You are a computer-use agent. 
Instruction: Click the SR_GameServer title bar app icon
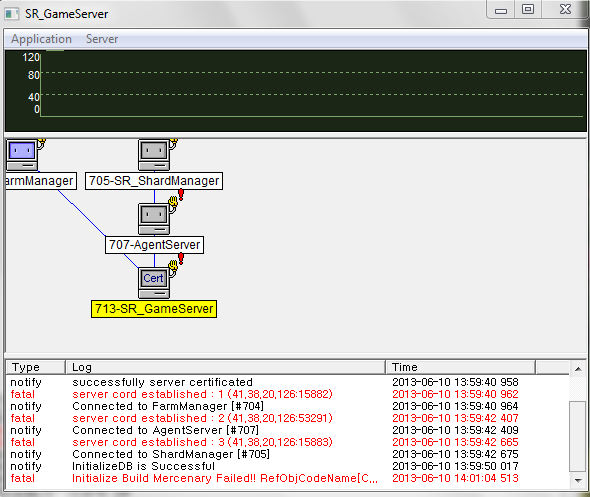(12, 14)
